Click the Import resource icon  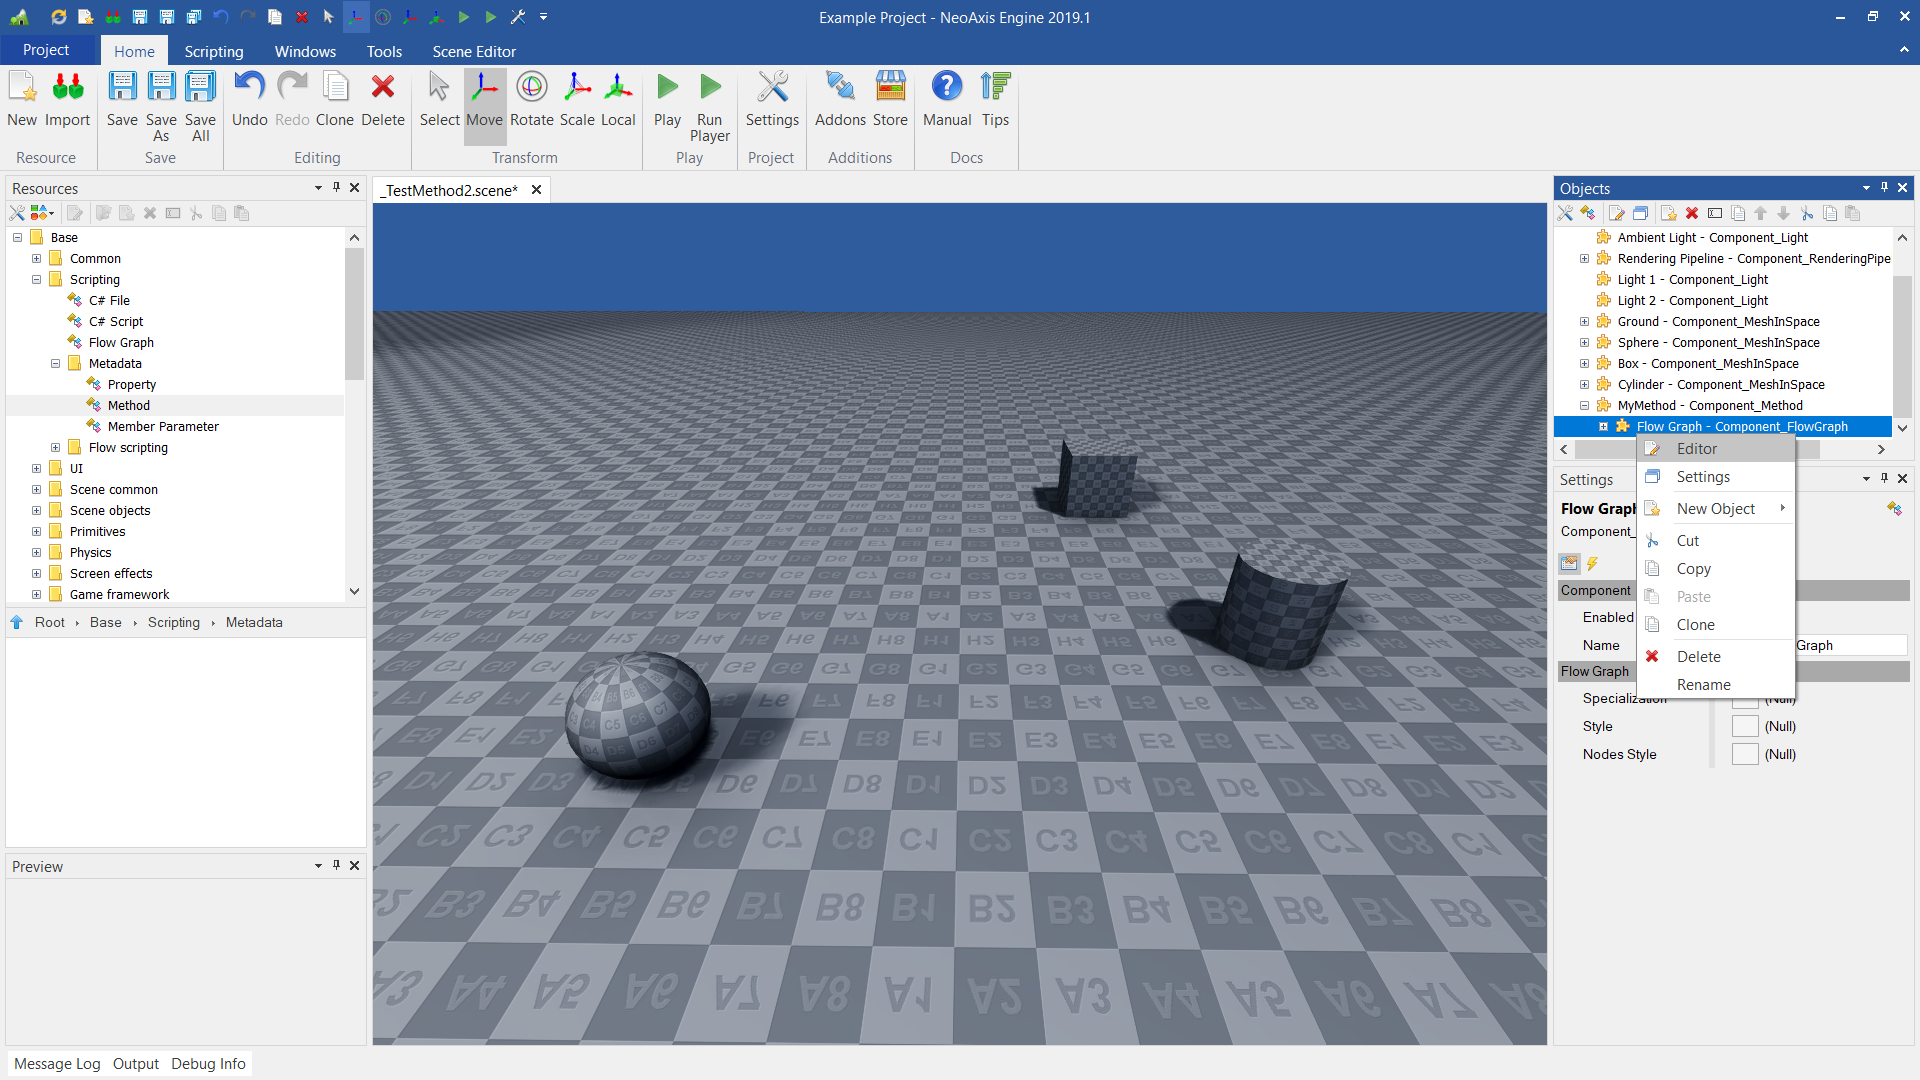click(x=67, y=88)
